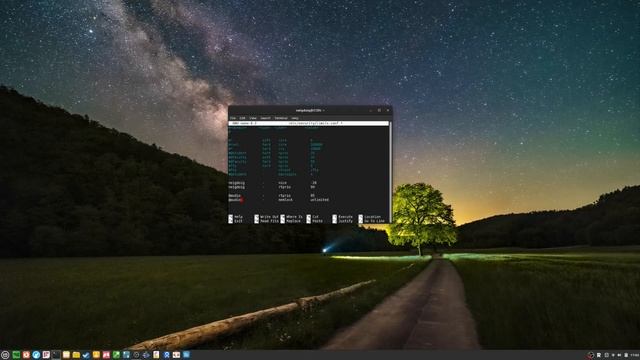Open the red app icon in taskbar

pos(106,355)
